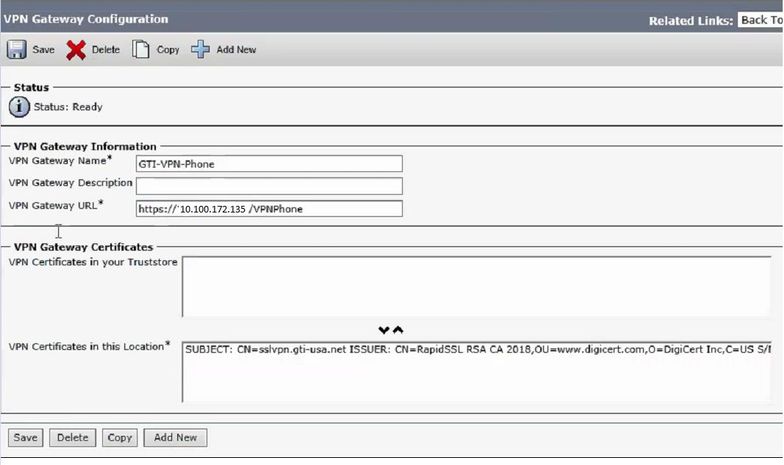Focus the VPN Gateway Name field

(x=269, y=164)
